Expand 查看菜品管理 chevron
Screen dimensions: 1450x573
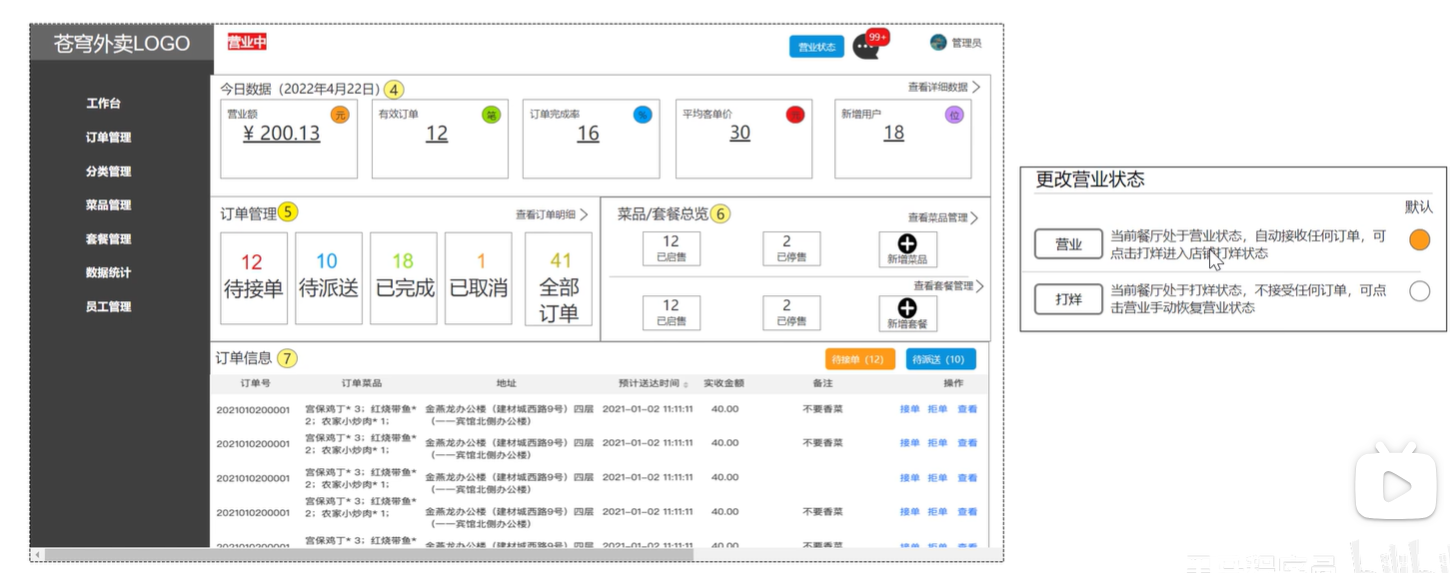974,218
